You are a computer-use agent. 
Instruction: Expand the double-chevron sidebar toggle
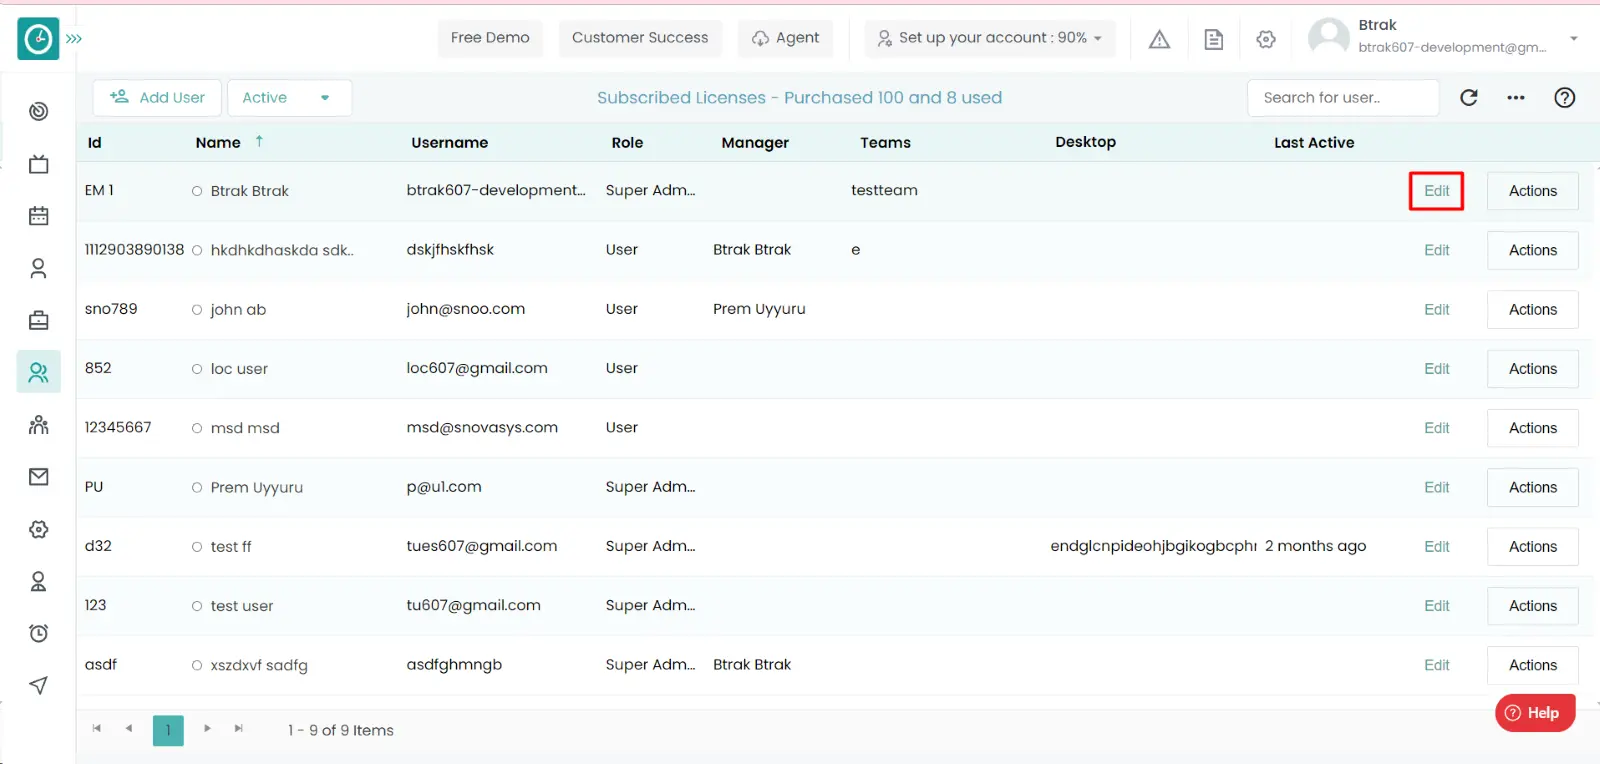[x=74, y=39]
